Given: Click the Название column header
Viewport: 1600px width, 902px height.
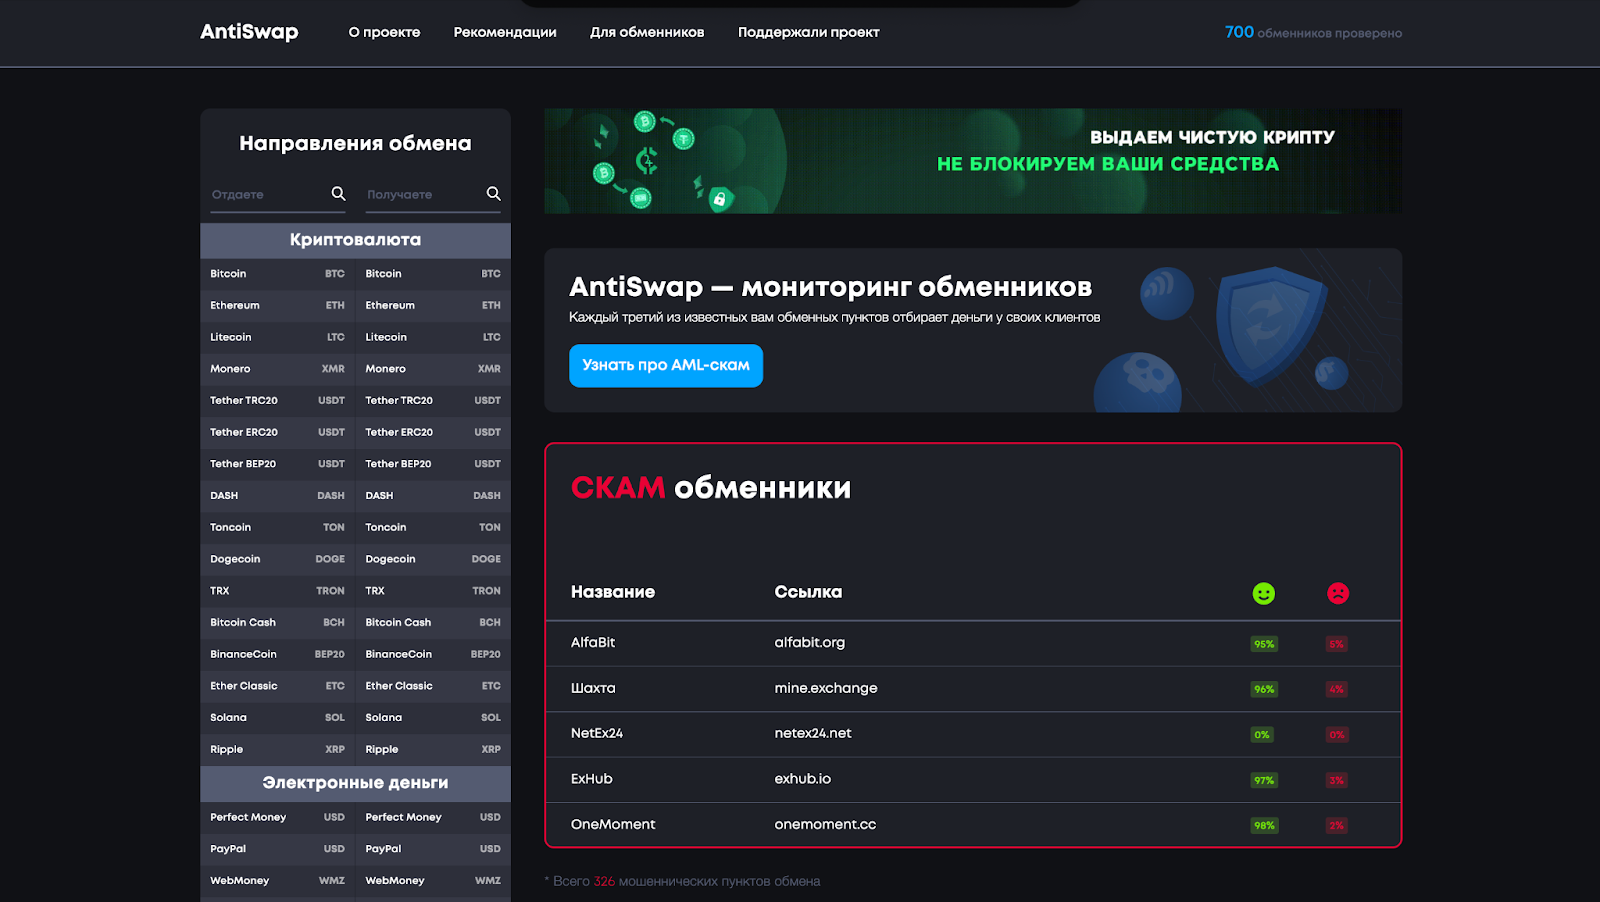Looking at the screenshot, I should click(x=613, y=592).
